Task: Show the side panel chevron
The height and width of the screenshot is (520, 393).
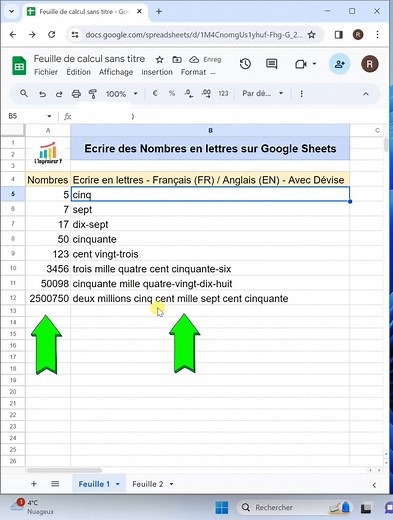Action: click(x=374, y=485)
